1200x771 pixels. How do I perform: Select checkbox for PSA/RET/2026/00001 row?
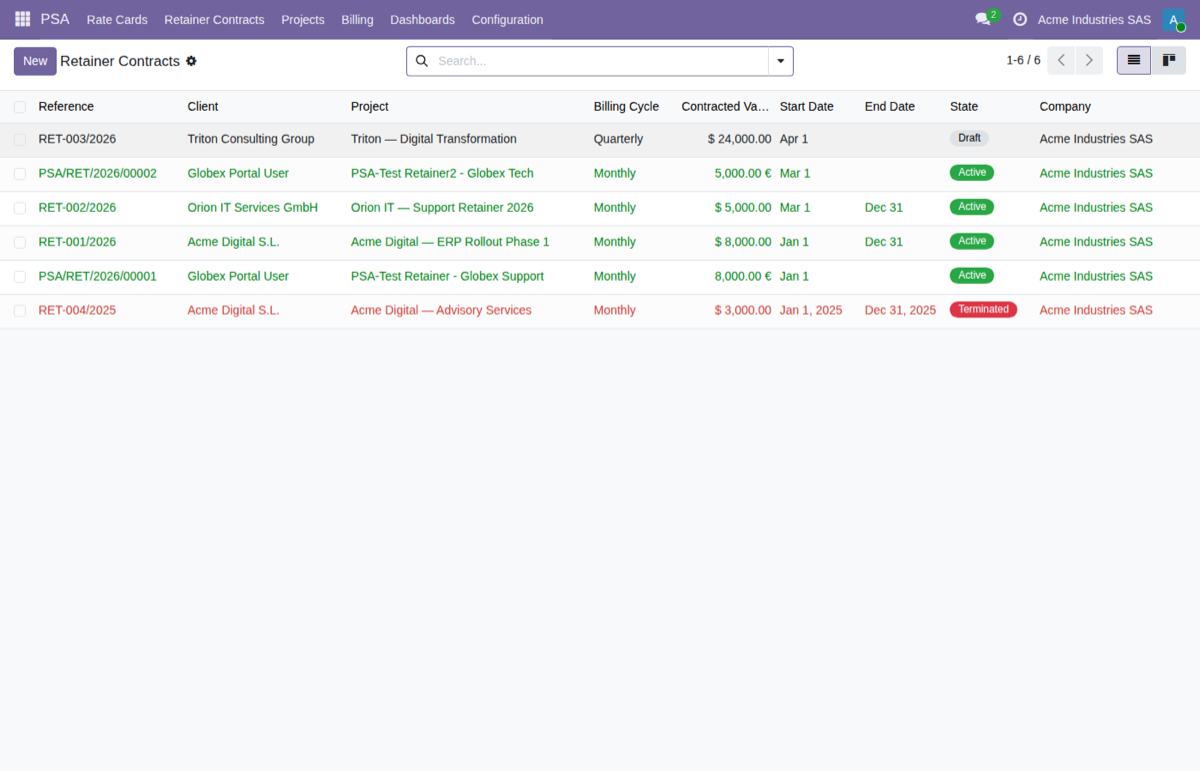point(20,276)
